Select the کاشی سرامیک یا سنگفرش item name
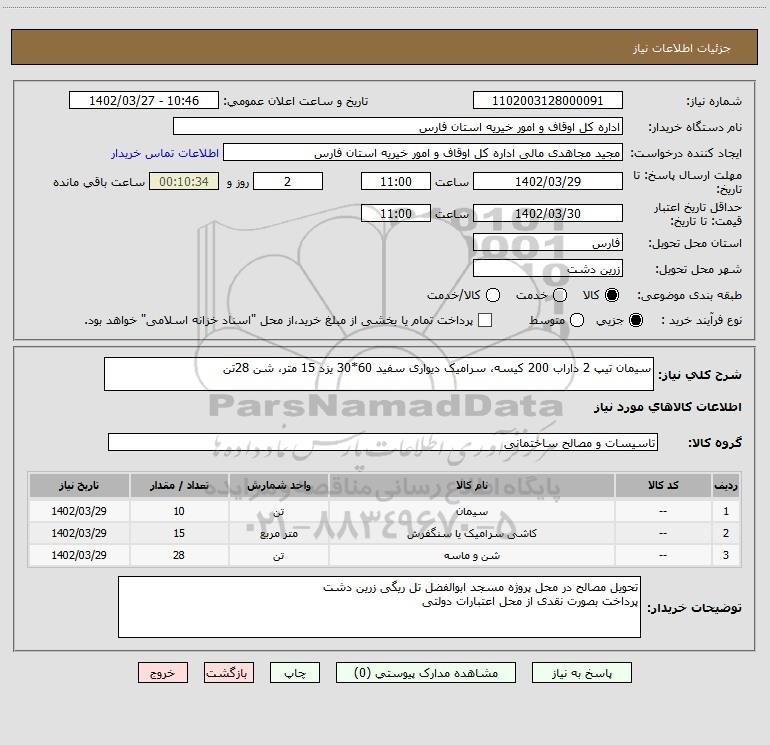Image resolution: width=770 pixels, height=745 pixels. 471,533
